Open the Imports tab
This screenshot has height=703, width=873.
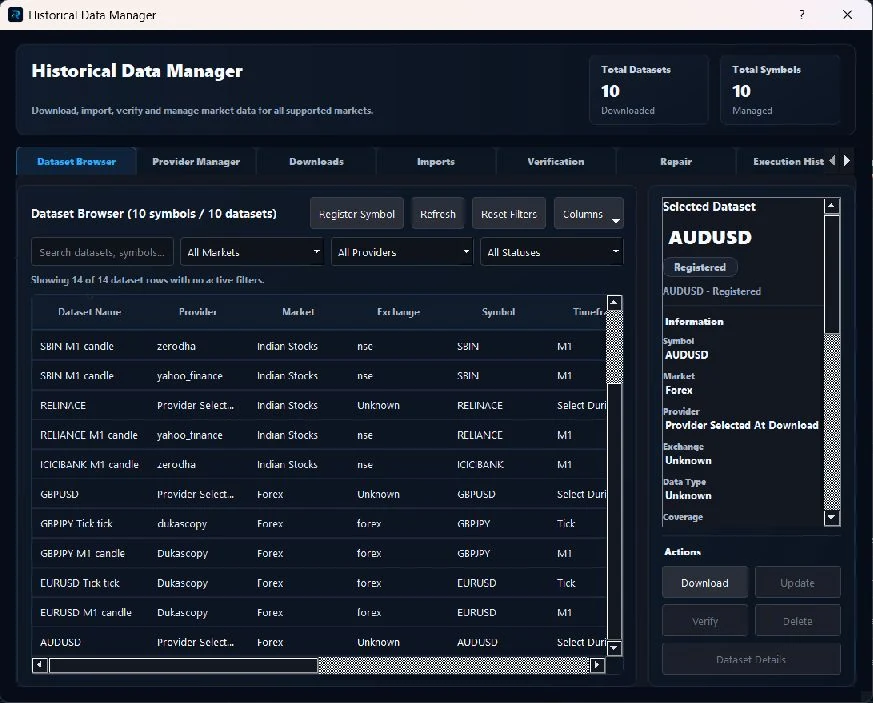436,161
